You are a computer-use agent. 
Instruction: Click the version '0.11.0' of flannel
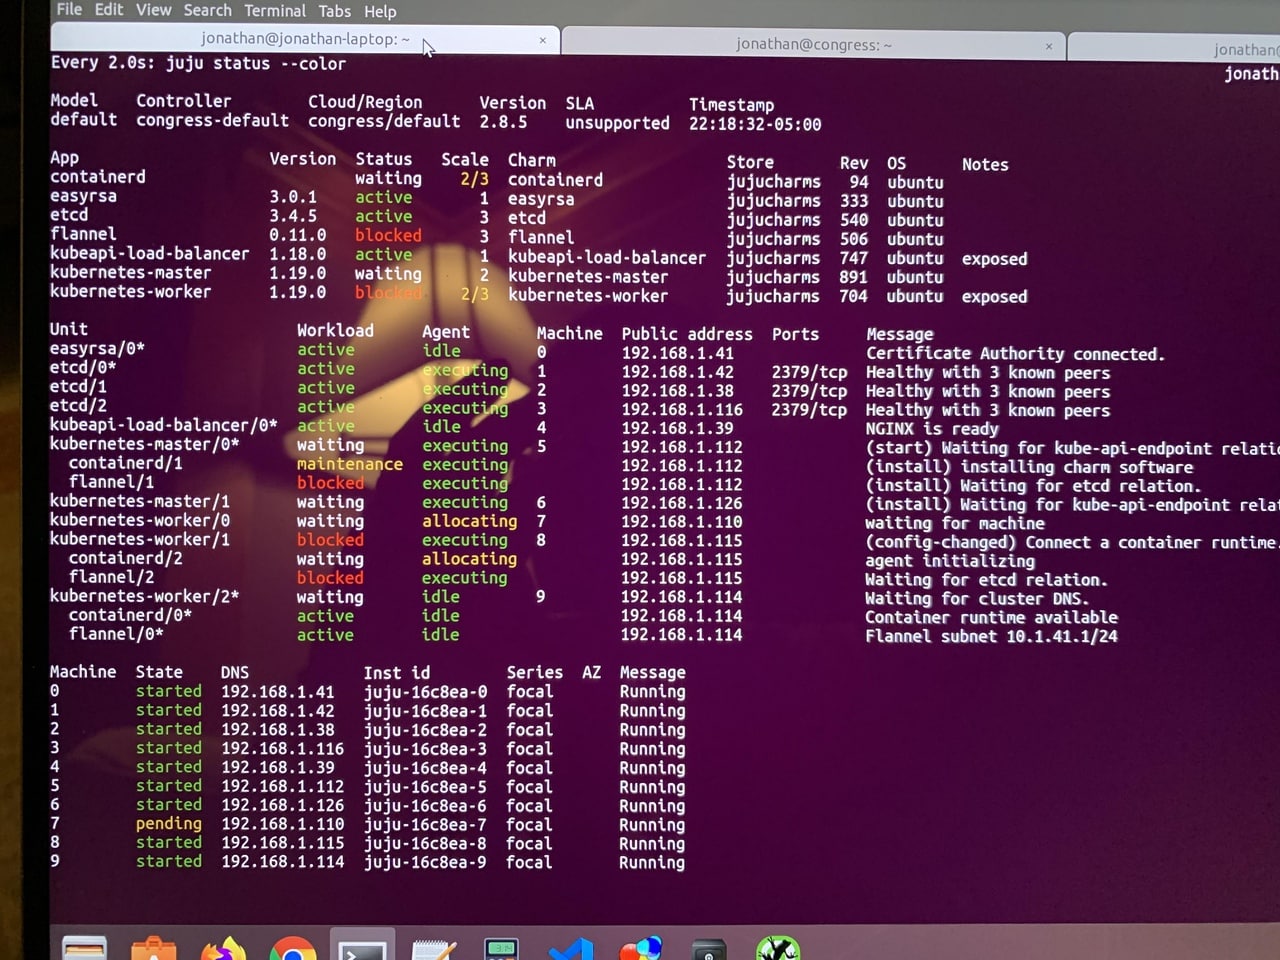(297, 235)
